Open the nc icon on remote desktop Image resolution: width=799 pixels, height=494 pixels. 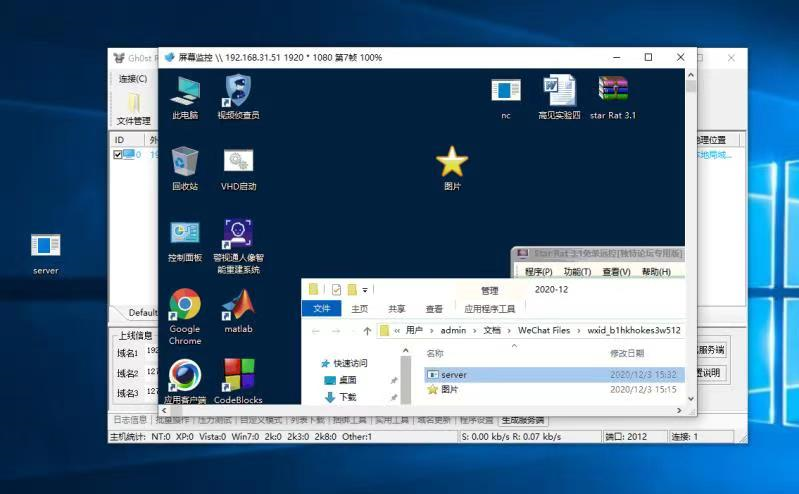point(506,91)
